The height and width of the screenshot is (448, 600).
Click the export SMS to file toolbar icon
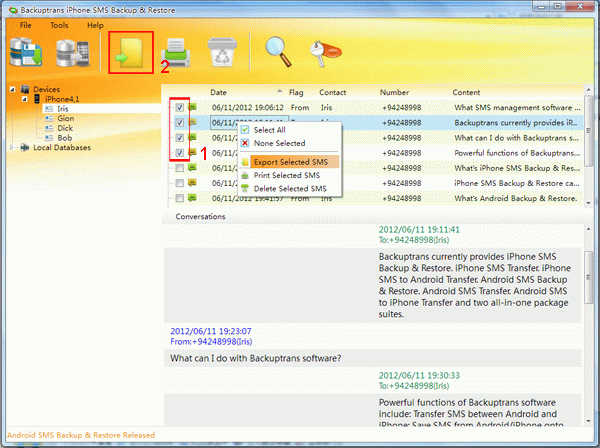click(131, 53)
